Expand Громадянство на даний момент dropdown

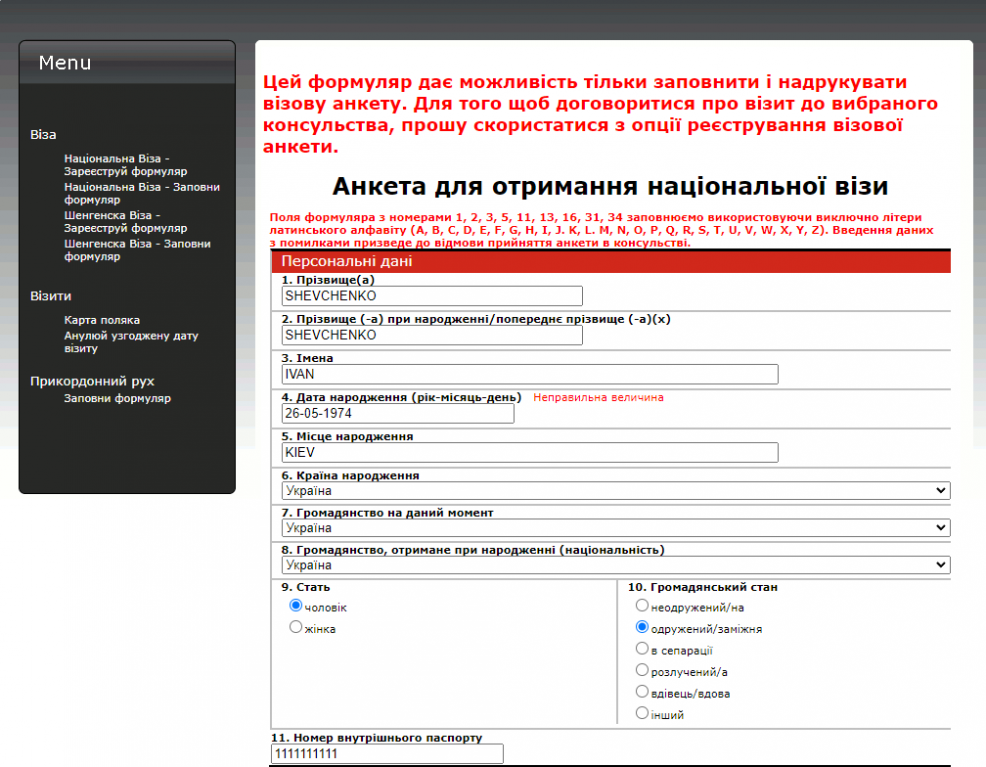616,527
